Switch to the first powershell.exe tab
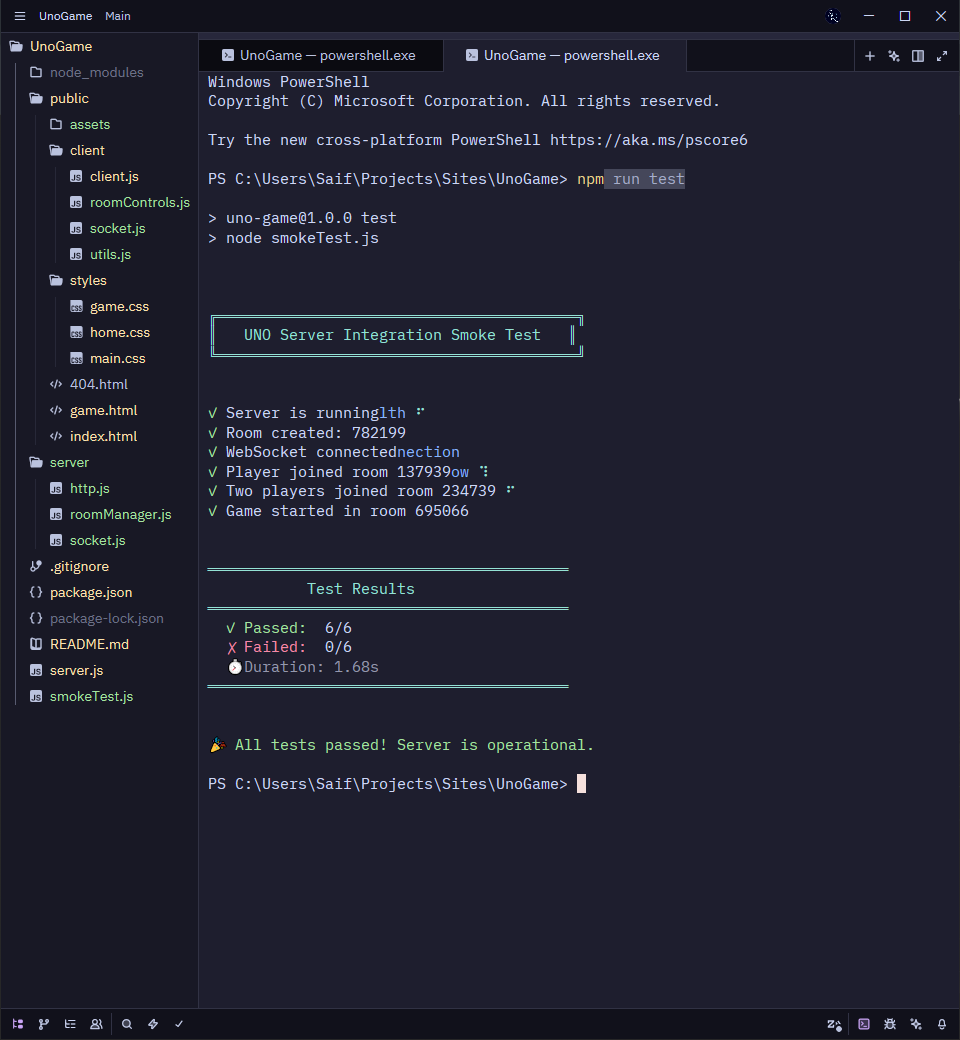This screenshot has height=1040, width=960. coord(320,56)
